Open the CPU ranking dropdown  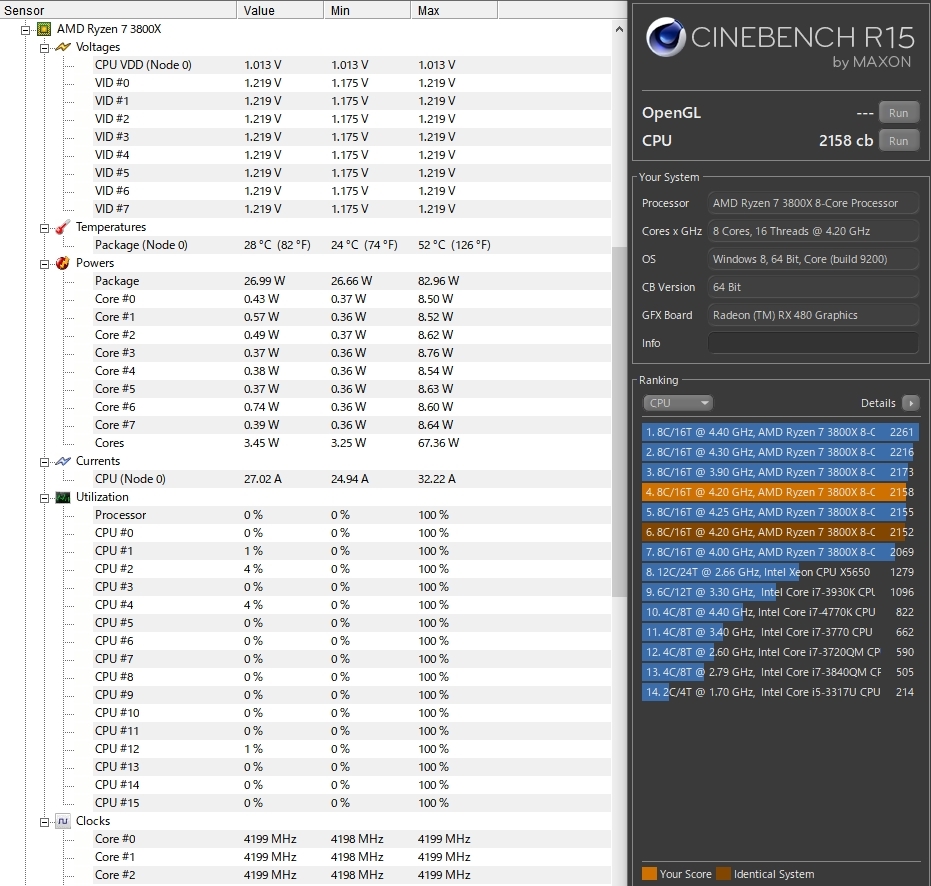click(677, 403)
